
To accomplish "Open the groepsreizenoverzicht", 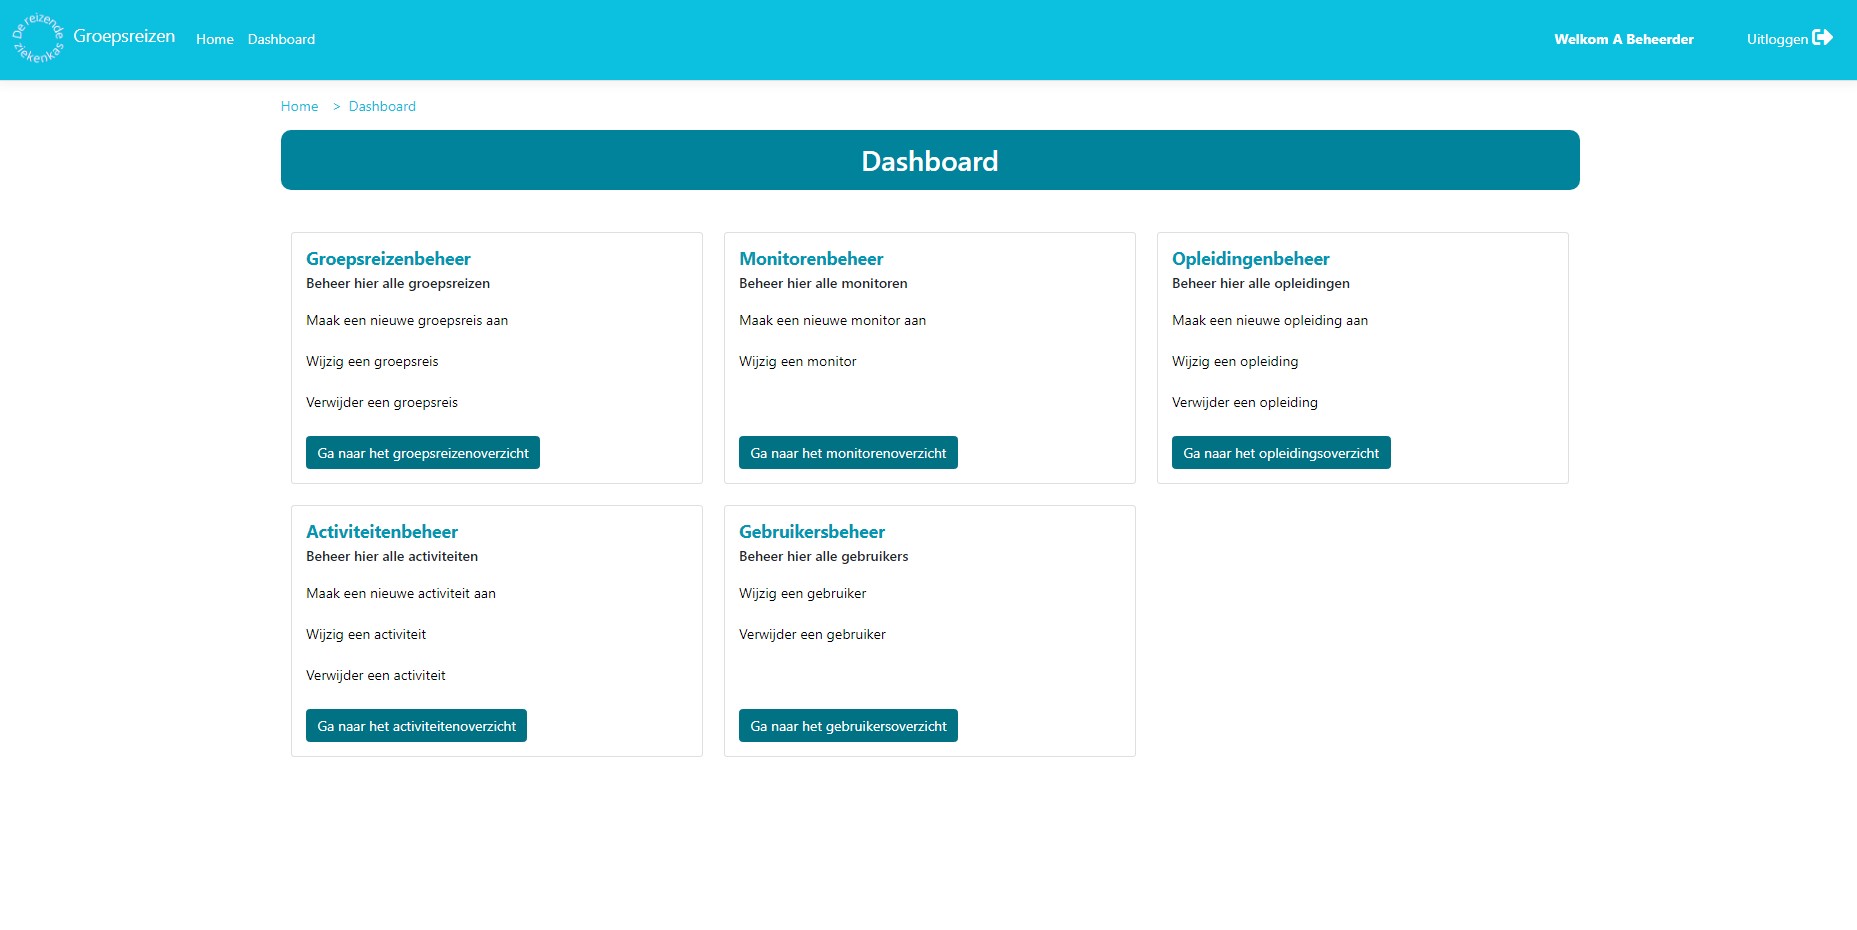I will coord(422,452).
